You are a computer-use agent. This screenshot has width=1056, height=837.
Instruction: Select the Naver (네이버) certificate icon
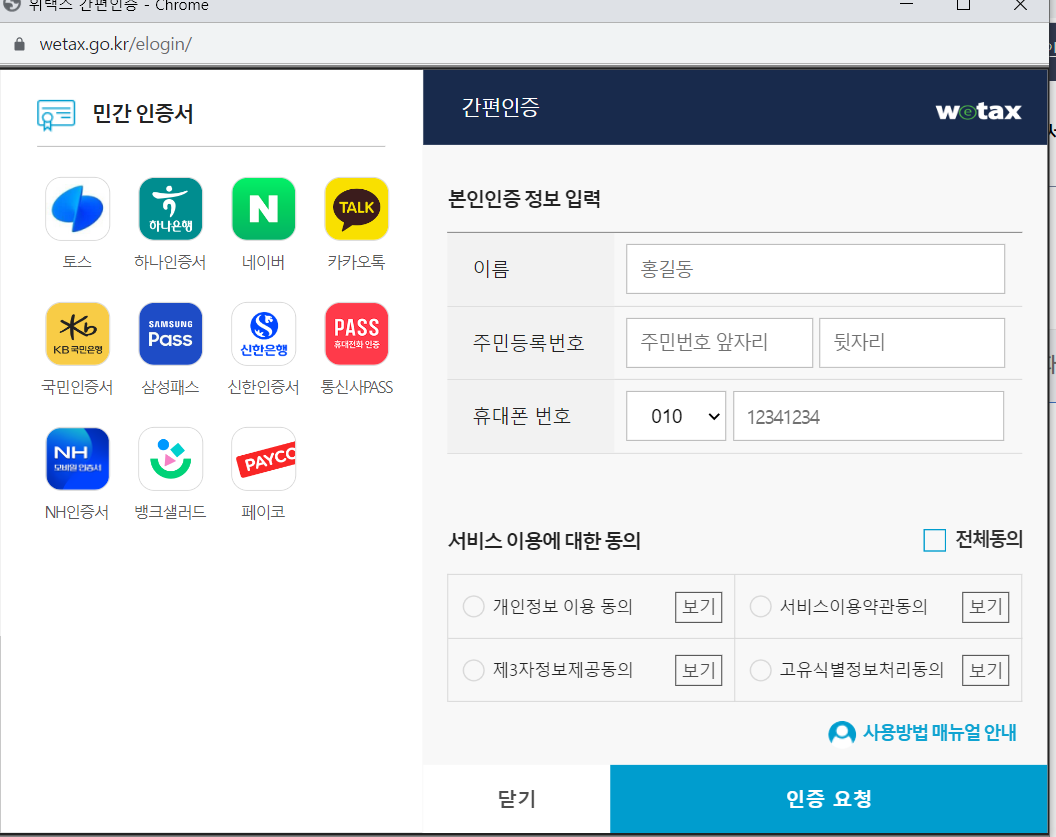(263, 209)
